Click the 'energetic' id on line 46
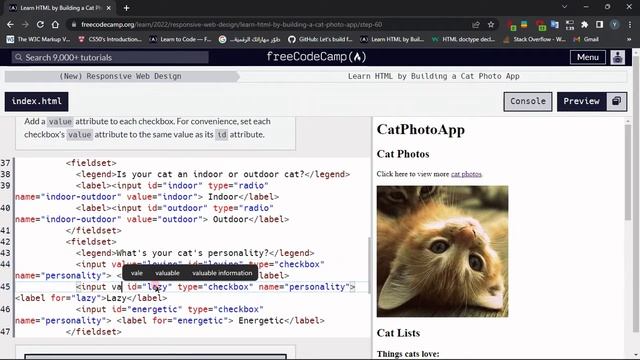This screenshot has width=640, height=360. tap(154, 309)
